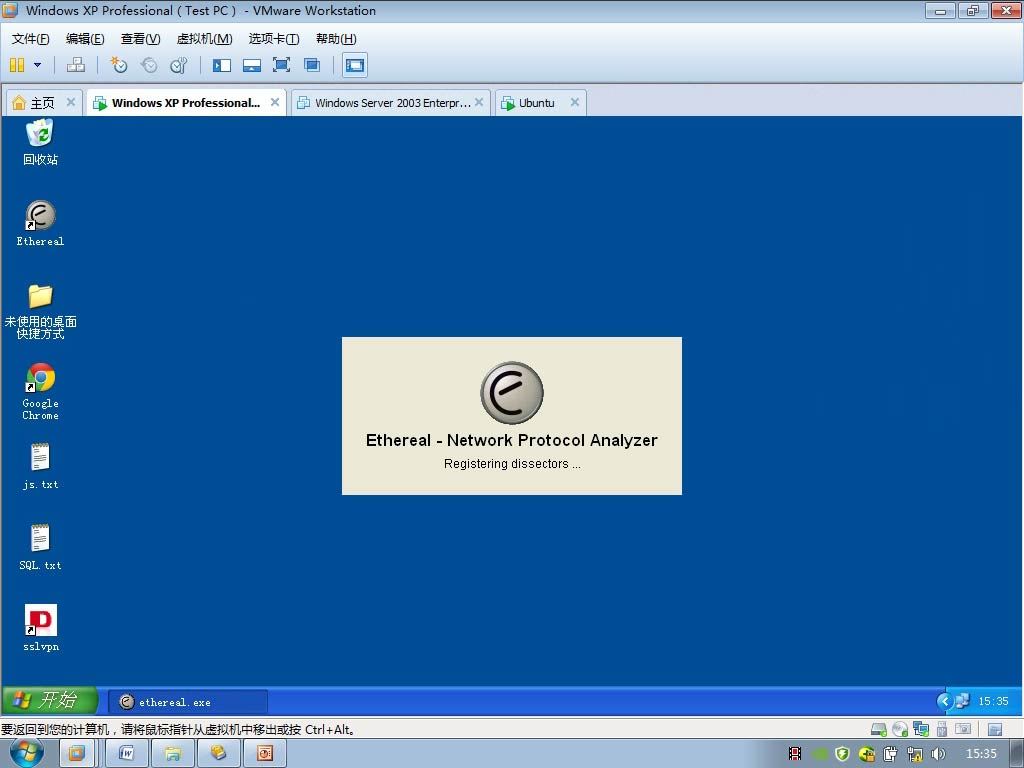Viewport: 1024px width, 768px height.
Task: Click the VMware status bar camera device icon
Action: (963, 729)
